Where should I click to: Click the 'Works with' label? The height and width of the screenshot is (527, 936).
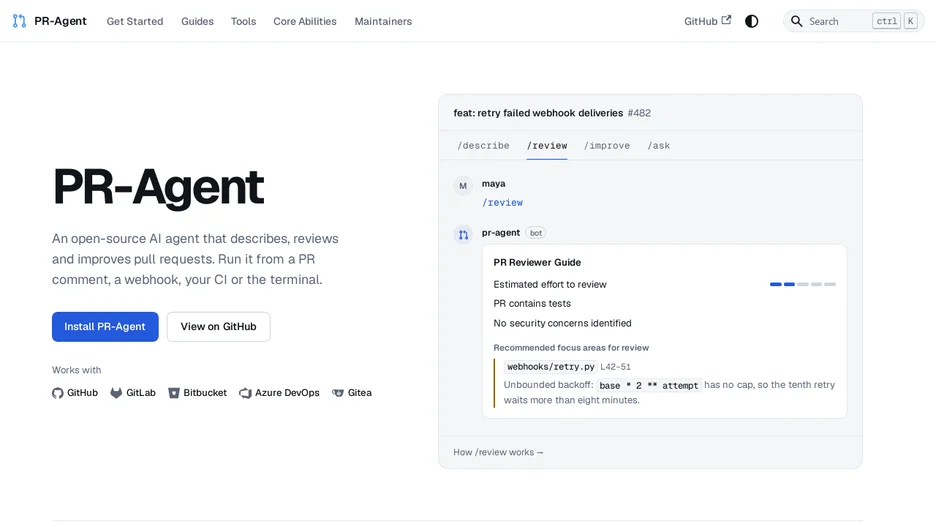click(76, 370)
